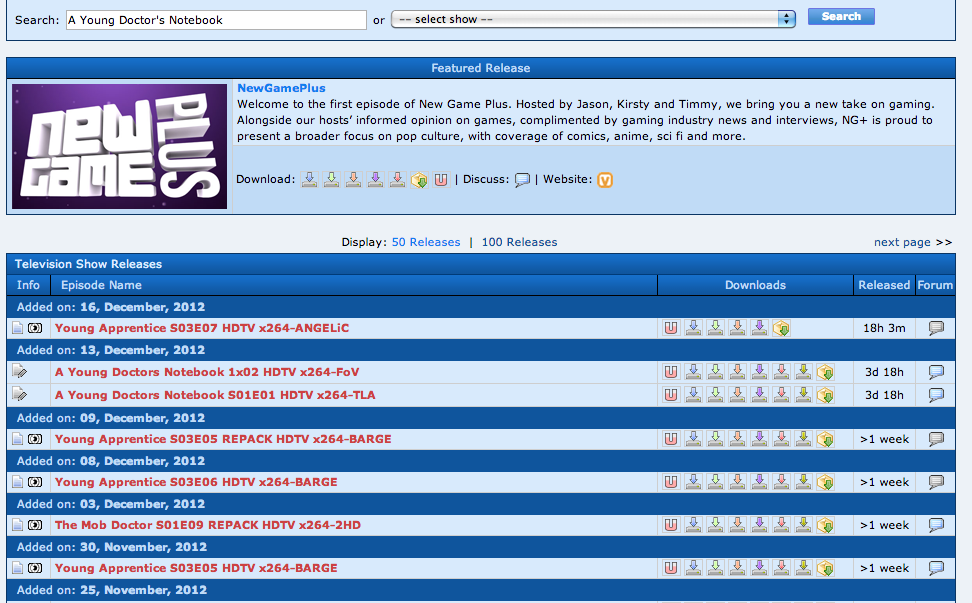Image resolution: width=972 pixels, height=603 pixels.
Task: Click 'Added on: 16, December, 2012' row
Action: pyautogui.click(x=480, y=307)
